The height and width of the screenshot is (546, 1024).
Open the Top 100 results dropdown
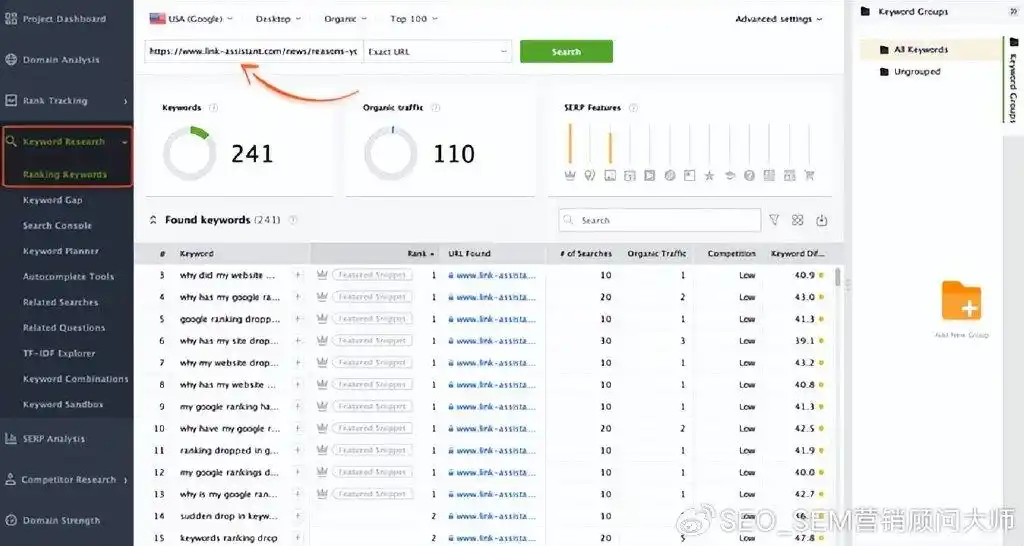point(412,19)
